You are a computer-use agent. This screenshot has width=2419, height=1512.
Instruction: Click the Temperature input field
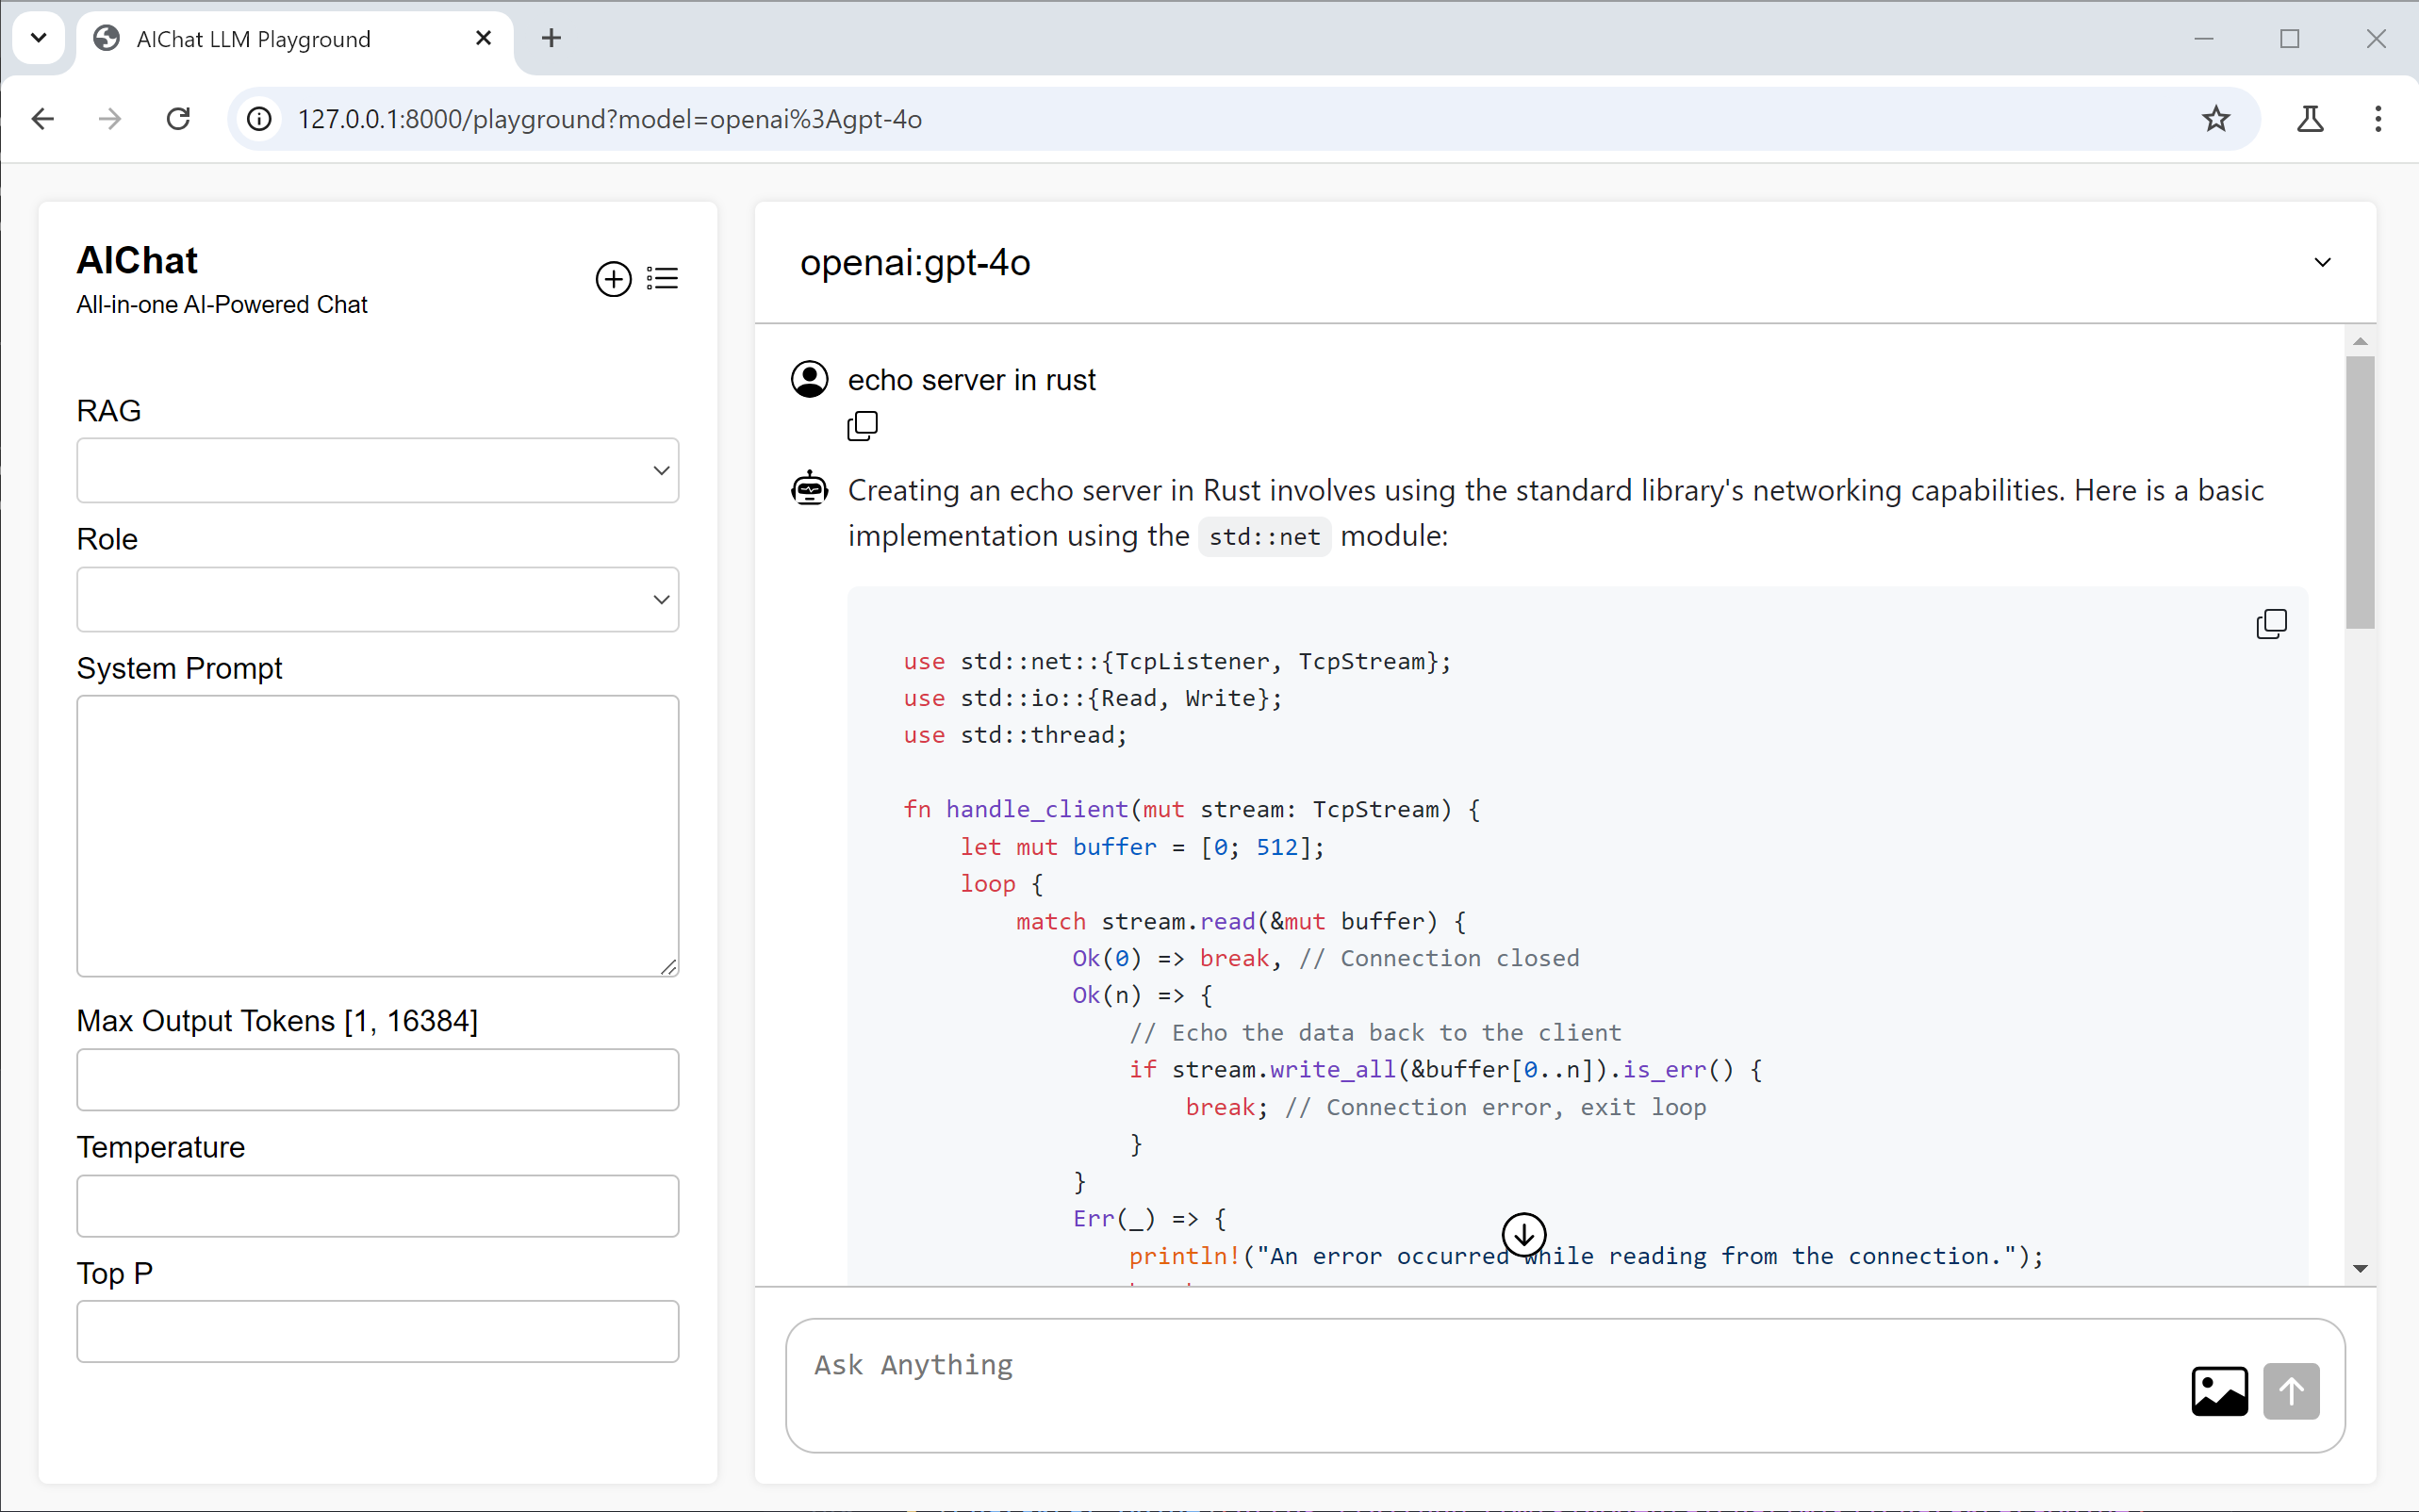click(x=377, y=1205)
